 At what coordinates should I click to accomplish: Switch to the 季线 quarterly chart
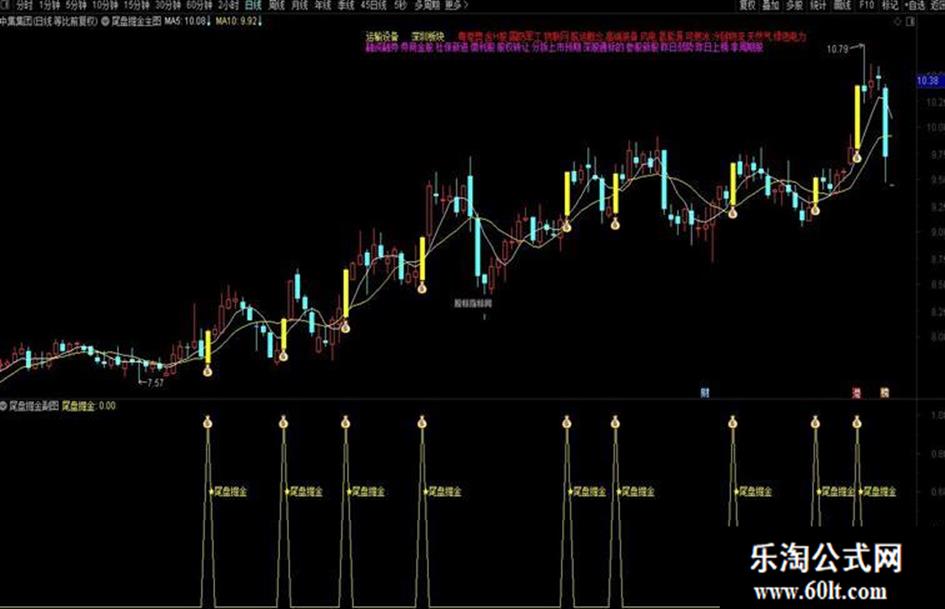click(x=346, y=5)
